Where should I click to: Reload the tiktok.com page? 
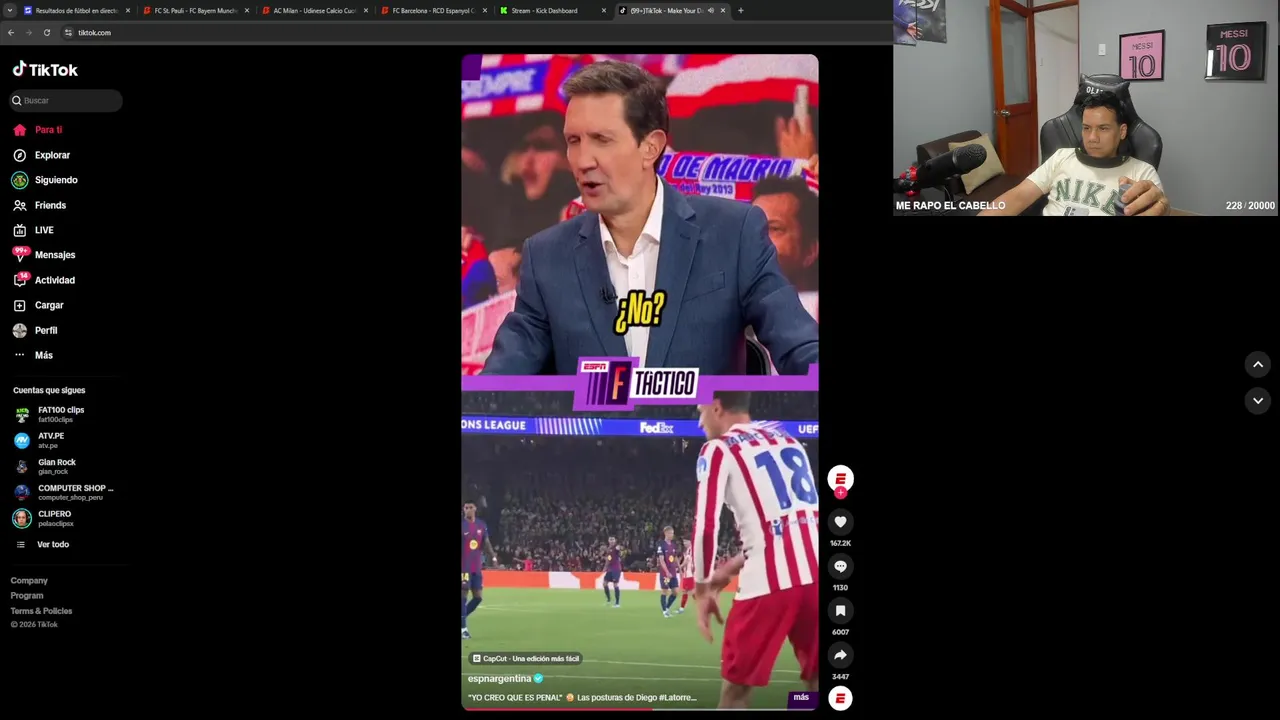tap(47, 33)
